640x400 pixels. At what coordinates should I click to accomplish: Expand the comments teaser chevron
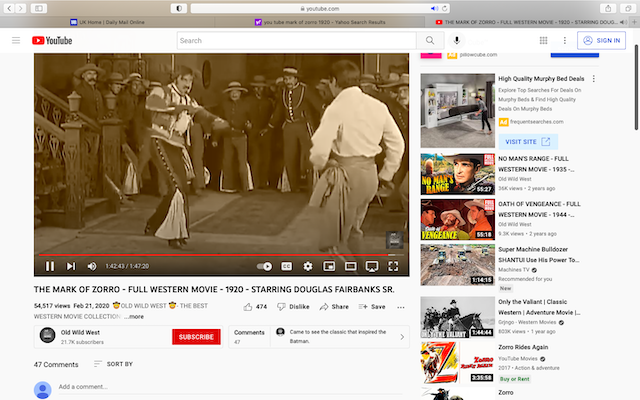[402, 337]
